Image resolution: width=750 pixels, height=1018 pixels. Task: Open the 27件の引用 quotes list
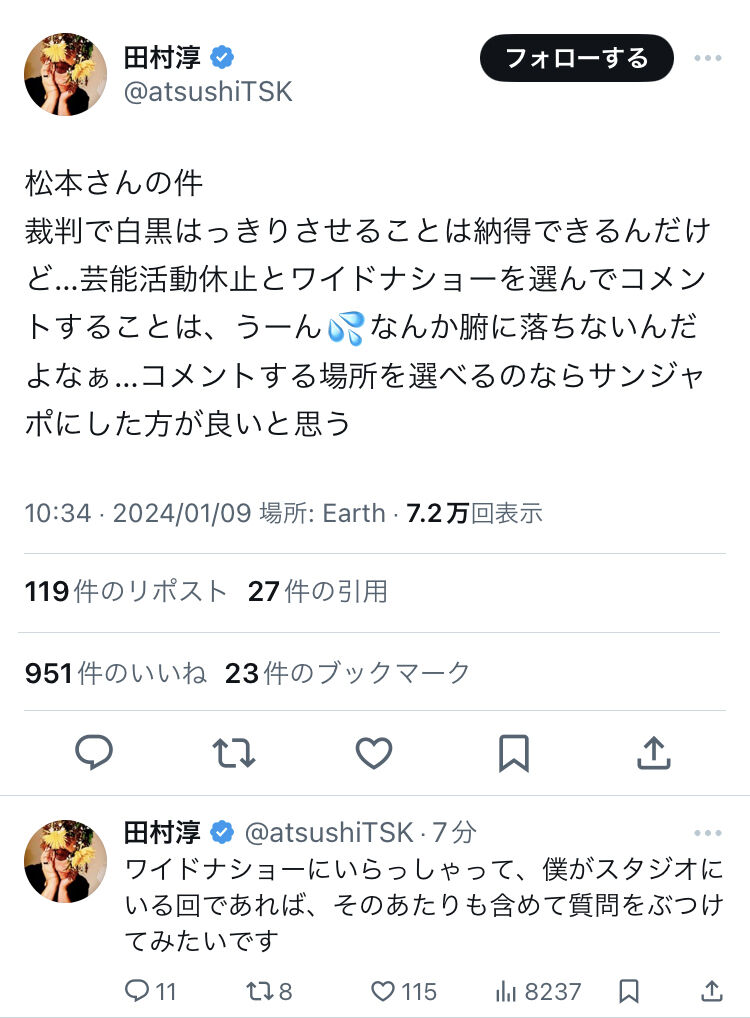point(317,592)
